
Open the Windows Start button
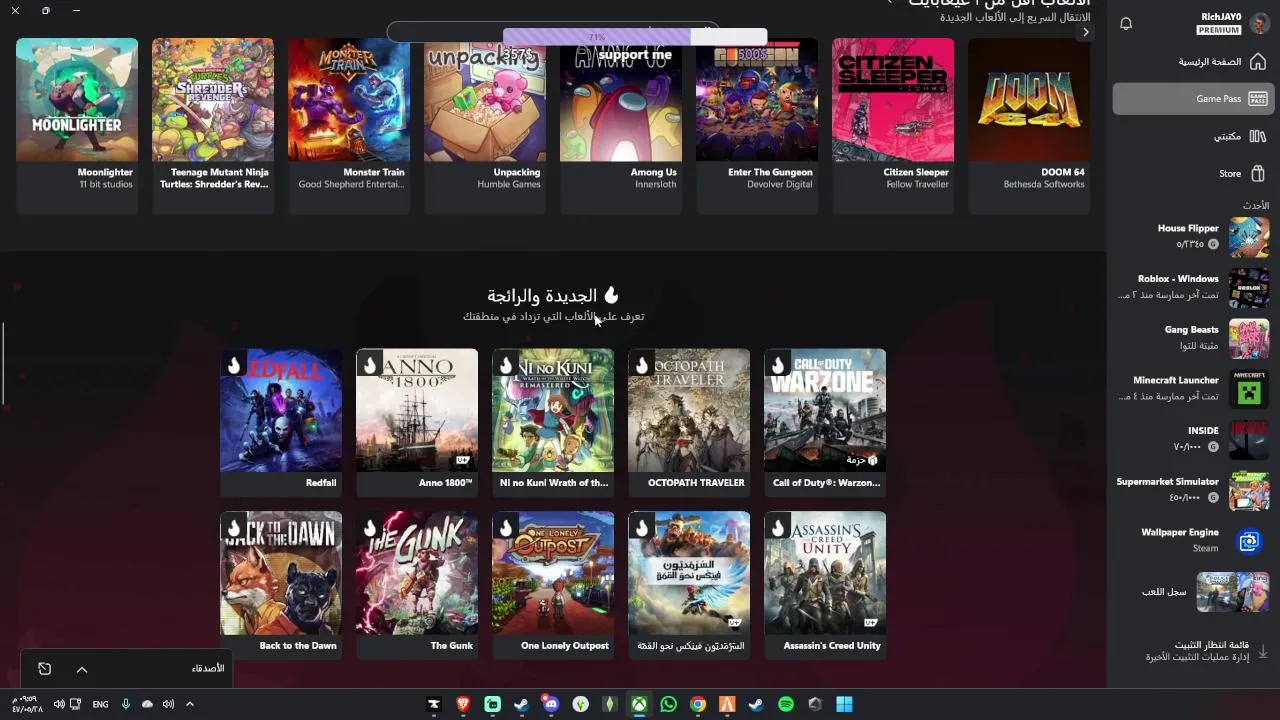[x=844, y=704]
